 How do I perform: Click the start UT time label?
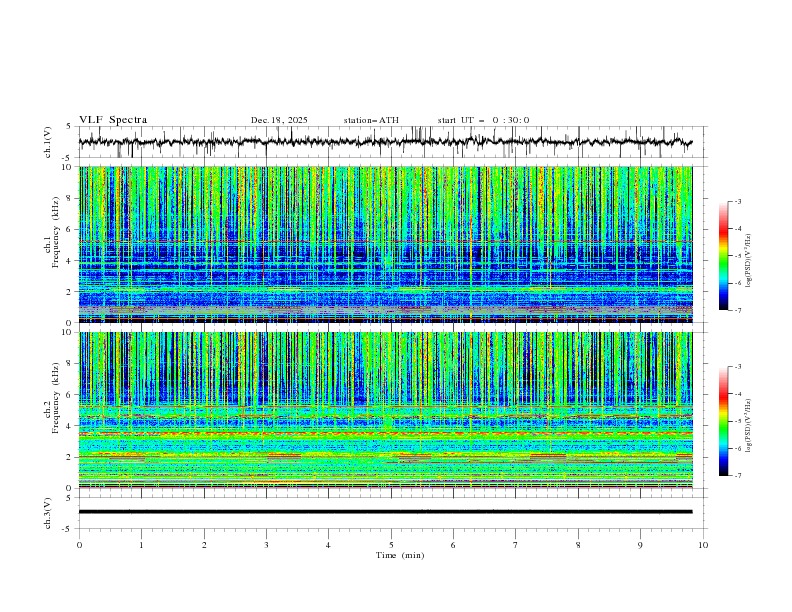[483, 120]
